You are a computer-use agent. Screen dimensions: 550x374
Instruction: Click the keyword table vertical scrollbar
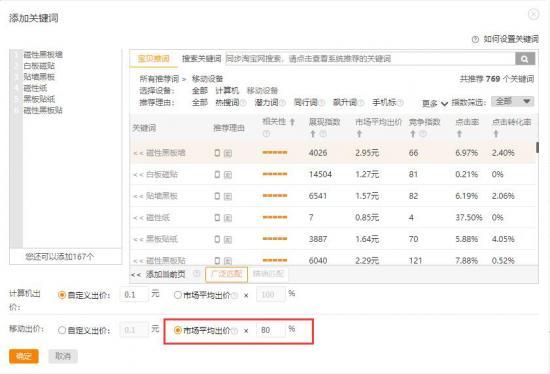[537, 147]
